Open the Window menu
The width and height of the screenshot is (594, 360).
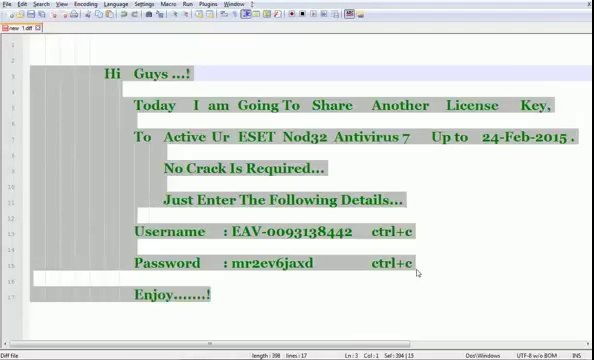(234, 4)
